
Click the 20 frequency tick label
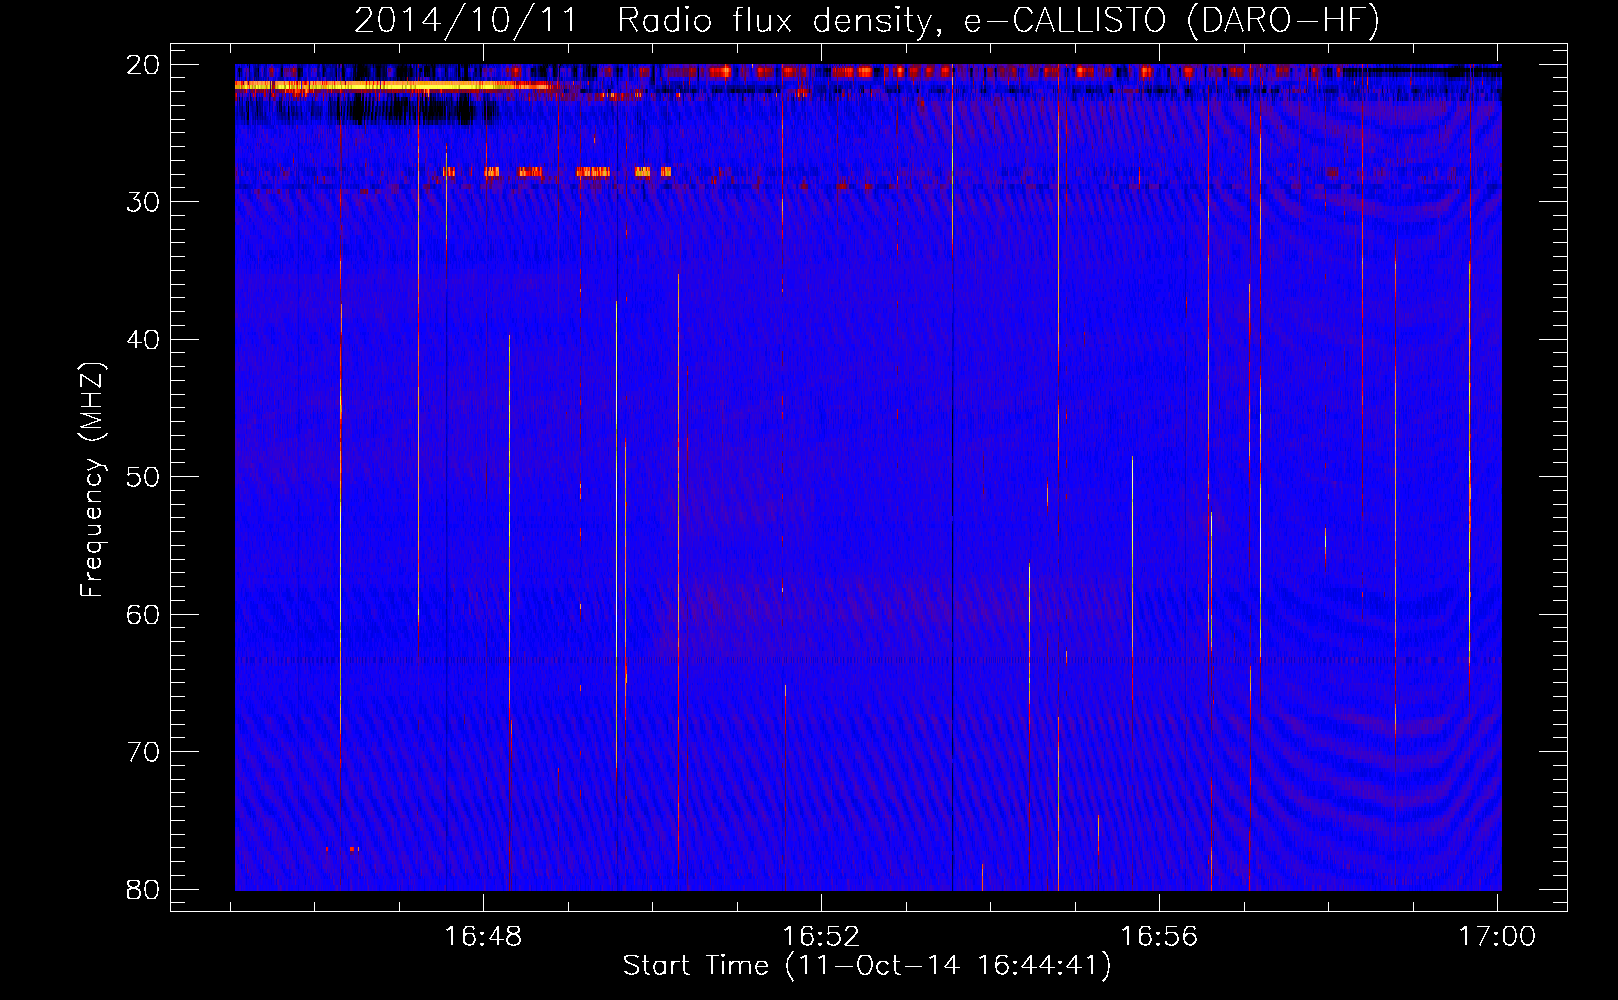point(144,65)
